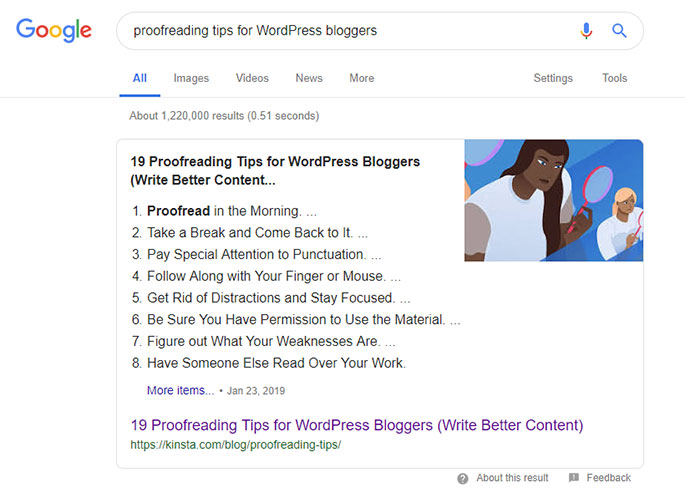The width and height of the screenshot is (685, 498).
Task: Click the feedback flag icon
Action: click(574, 477)
